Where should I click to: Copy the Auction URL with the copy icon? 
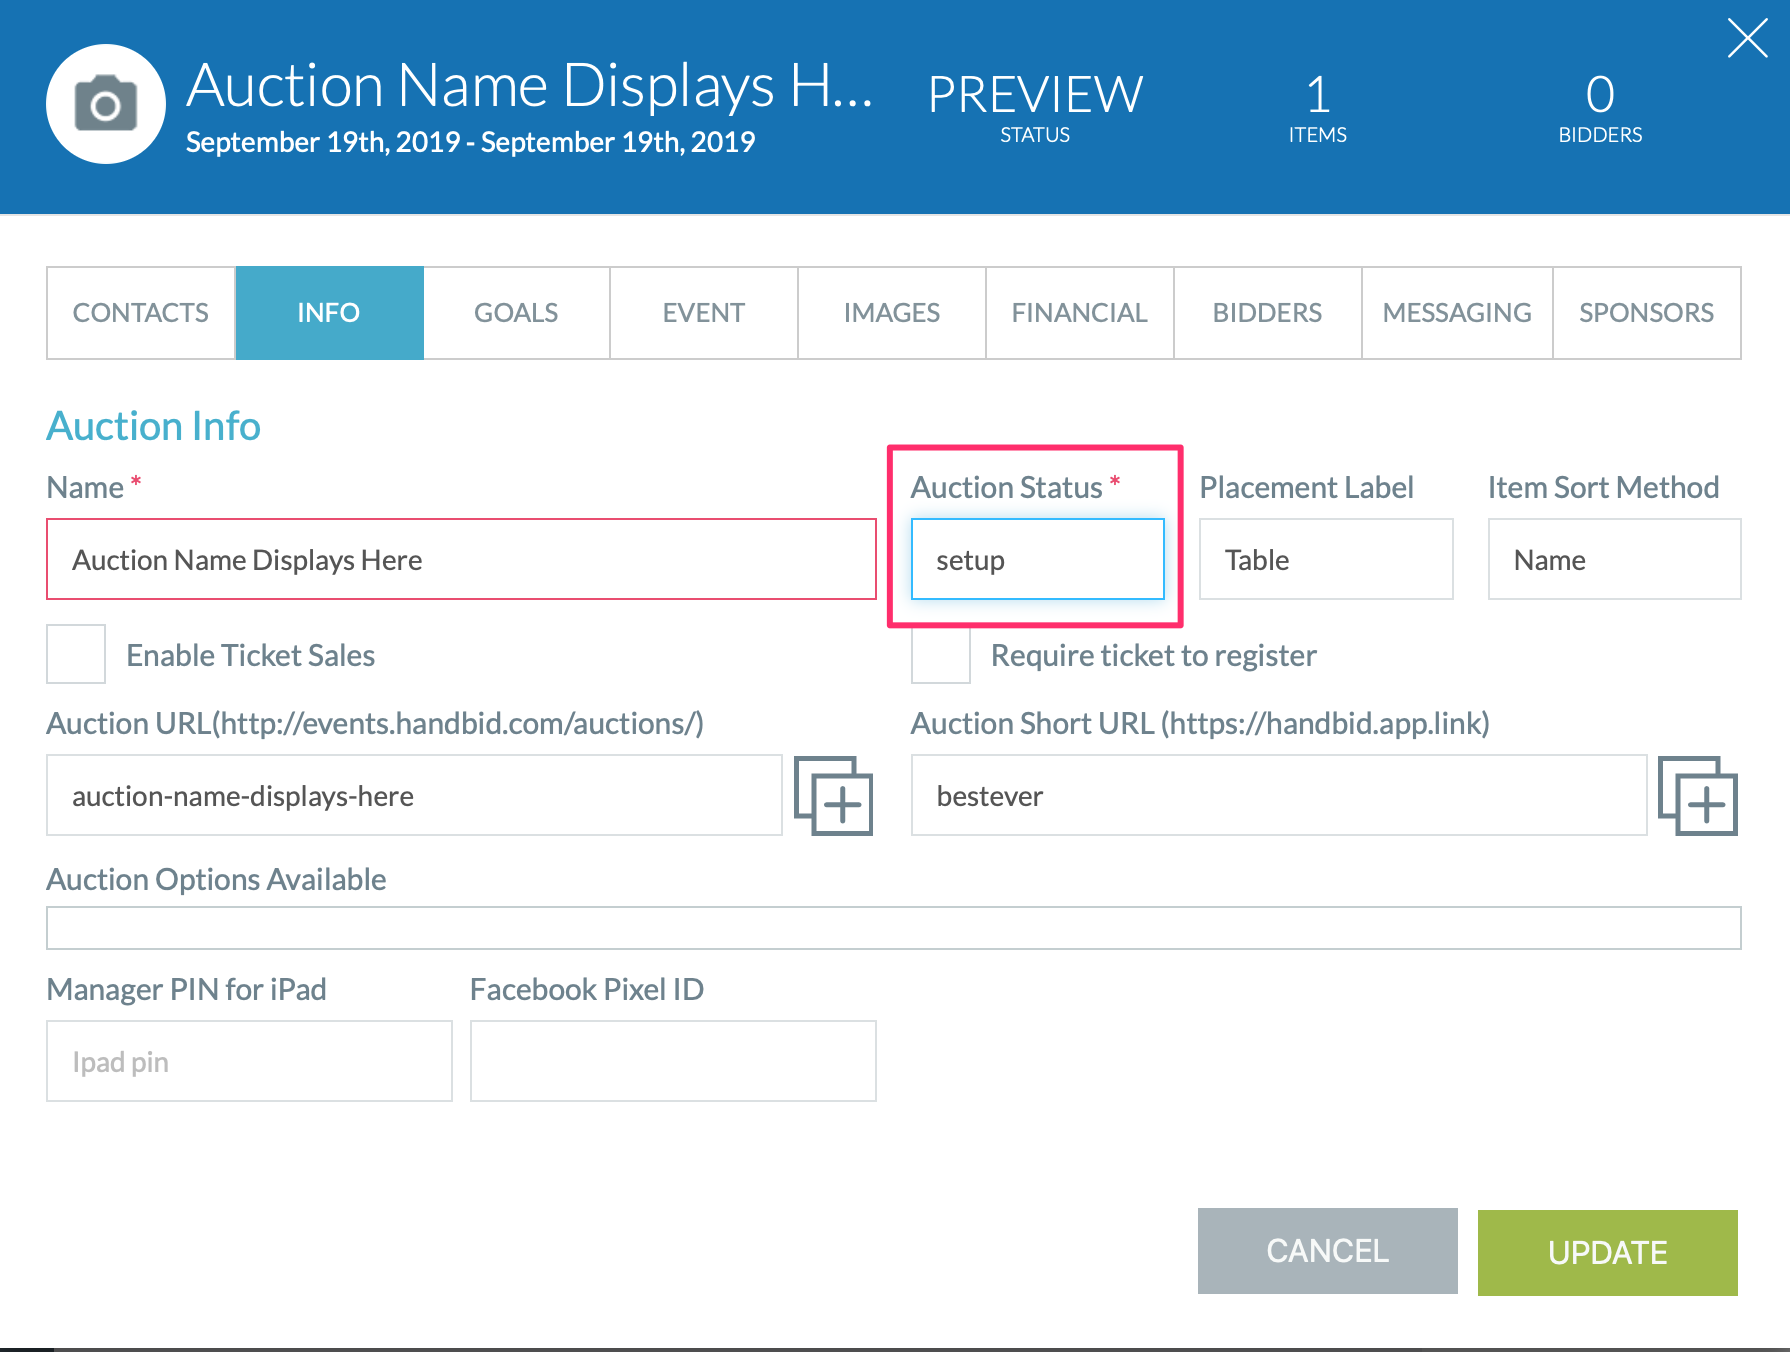(835, 796)
